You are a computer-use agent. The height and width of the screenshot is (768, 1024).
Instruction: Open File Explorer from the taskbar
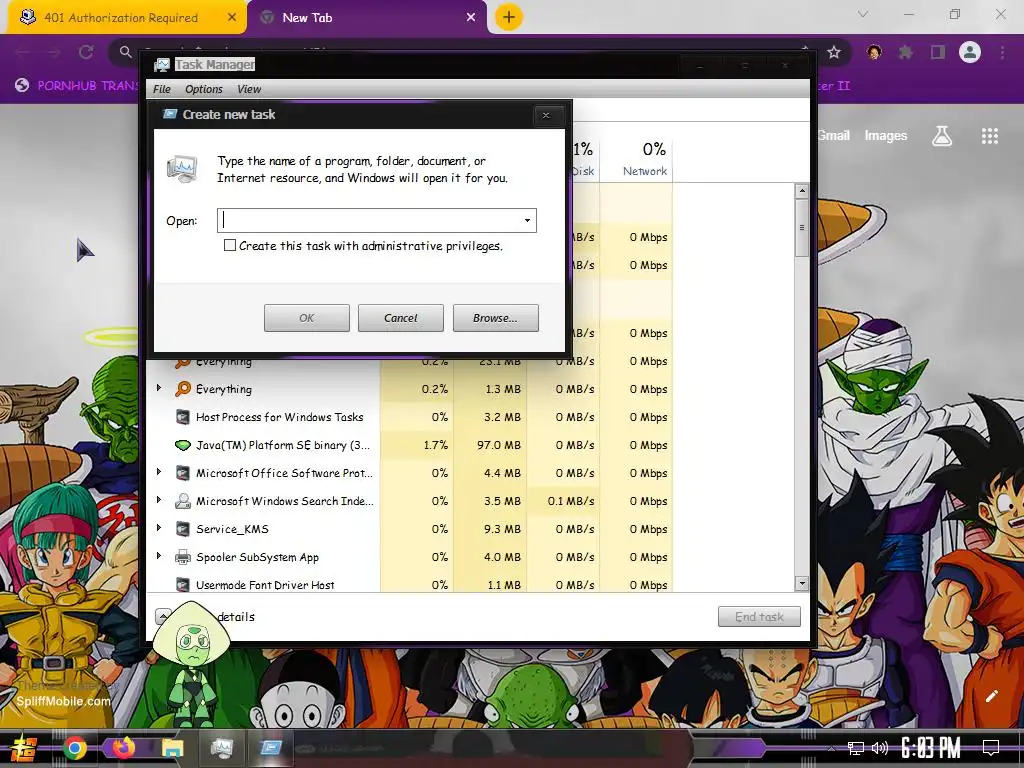(x=172, y=748)
